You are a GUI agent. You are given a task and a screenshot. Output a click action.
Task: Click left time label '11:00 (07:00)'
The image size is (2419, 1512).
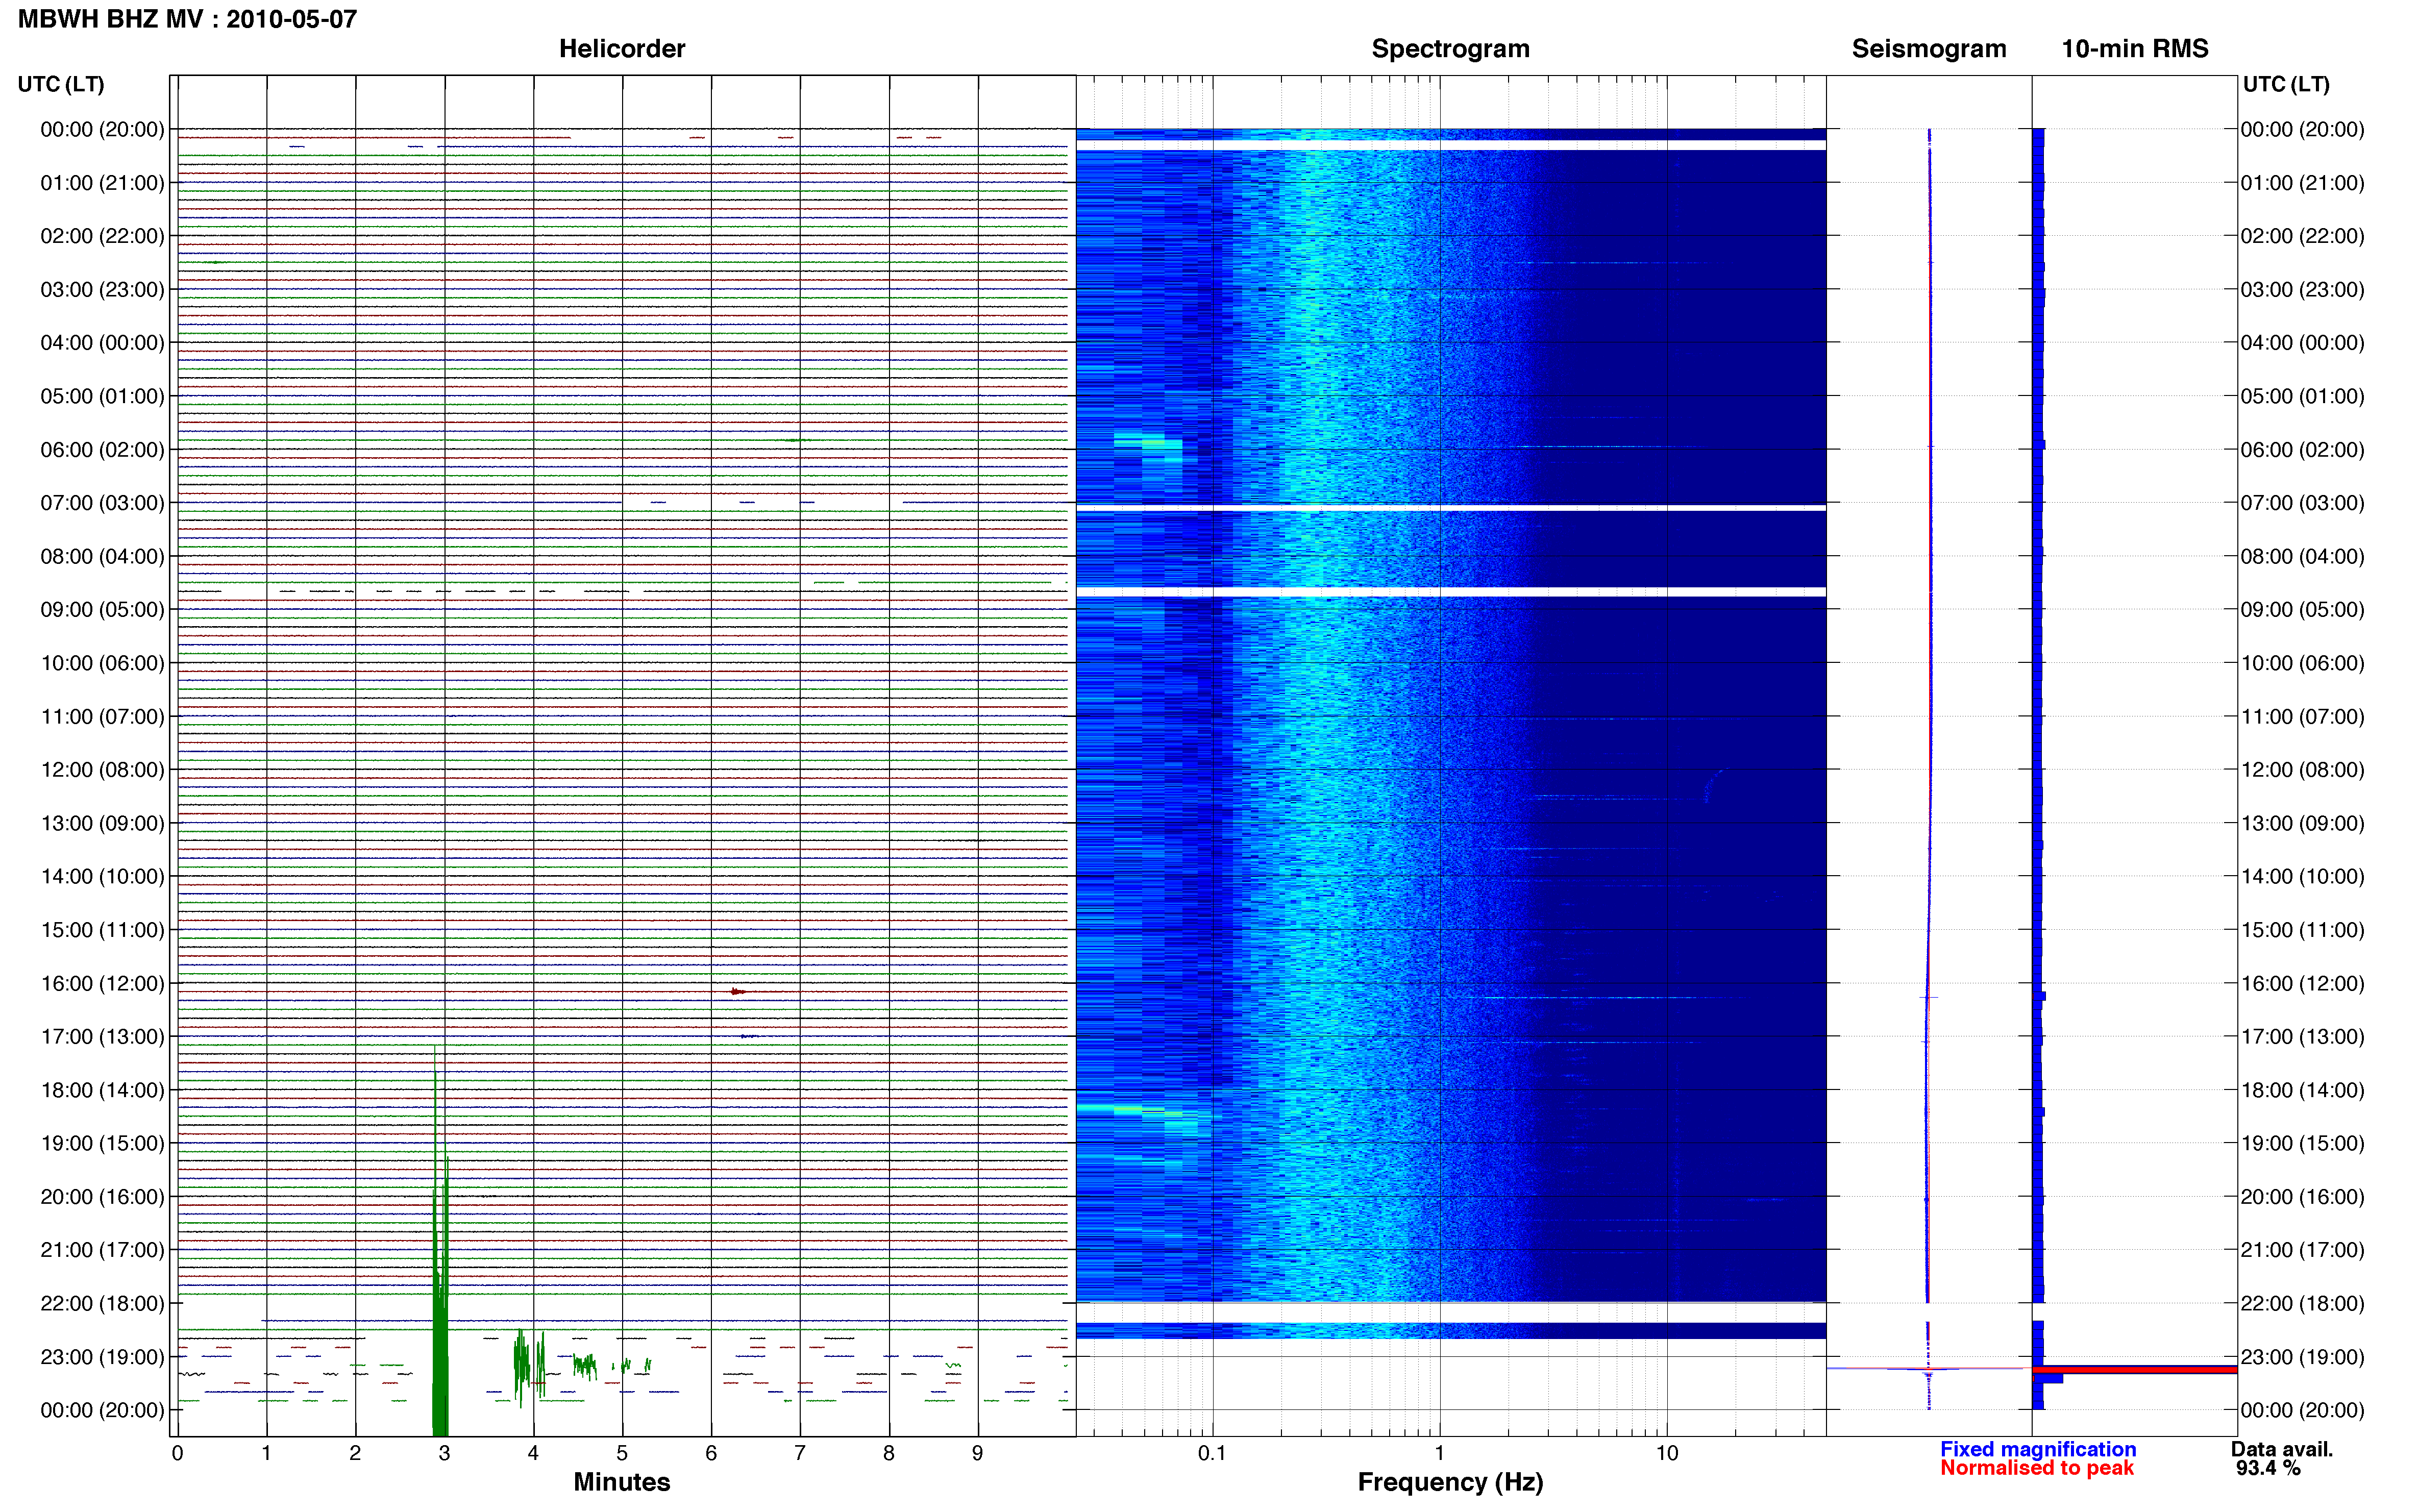point(102,717)
